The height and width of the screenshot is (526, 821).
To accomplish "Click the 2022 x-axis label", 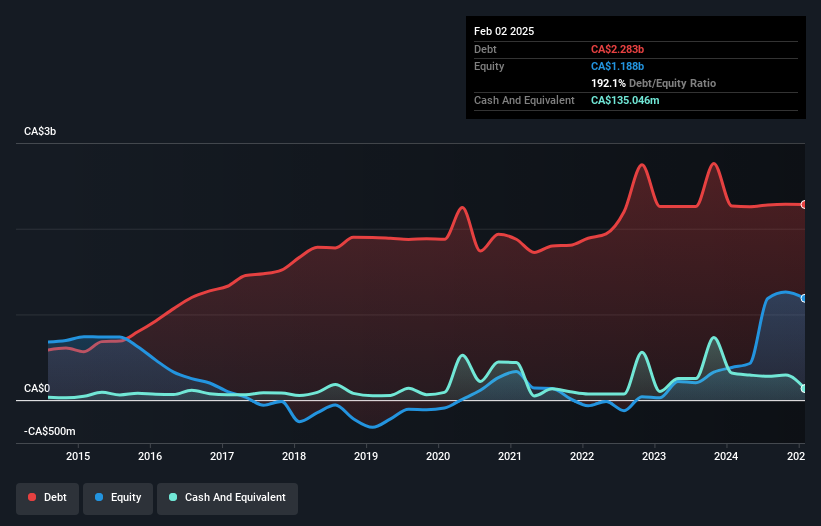I will [582, 456].
